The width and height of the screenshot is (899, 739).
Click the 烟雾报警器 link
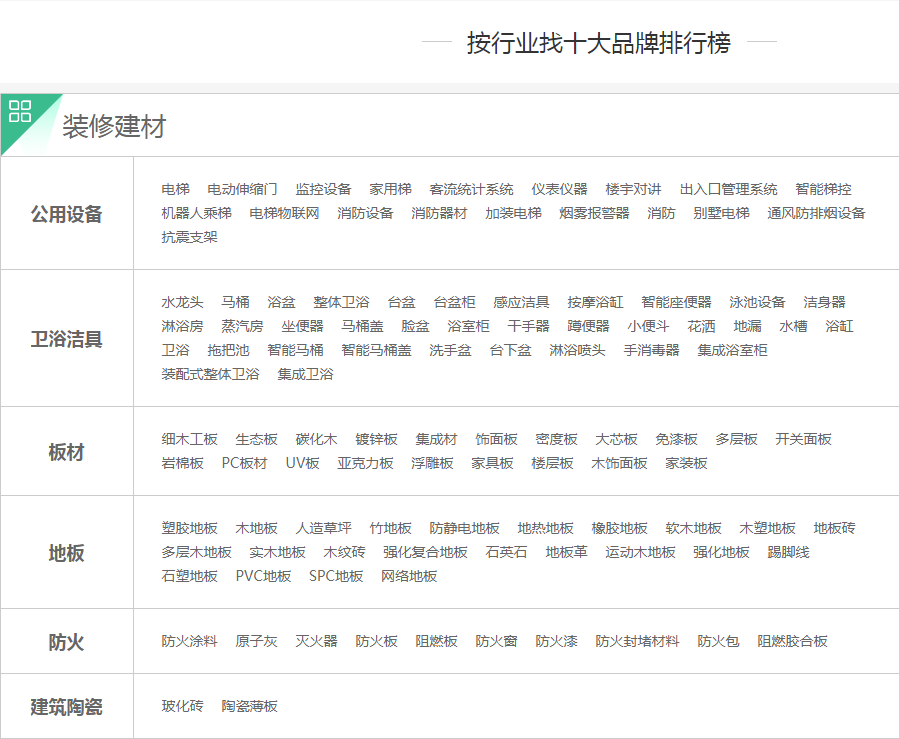coord(594,213)
